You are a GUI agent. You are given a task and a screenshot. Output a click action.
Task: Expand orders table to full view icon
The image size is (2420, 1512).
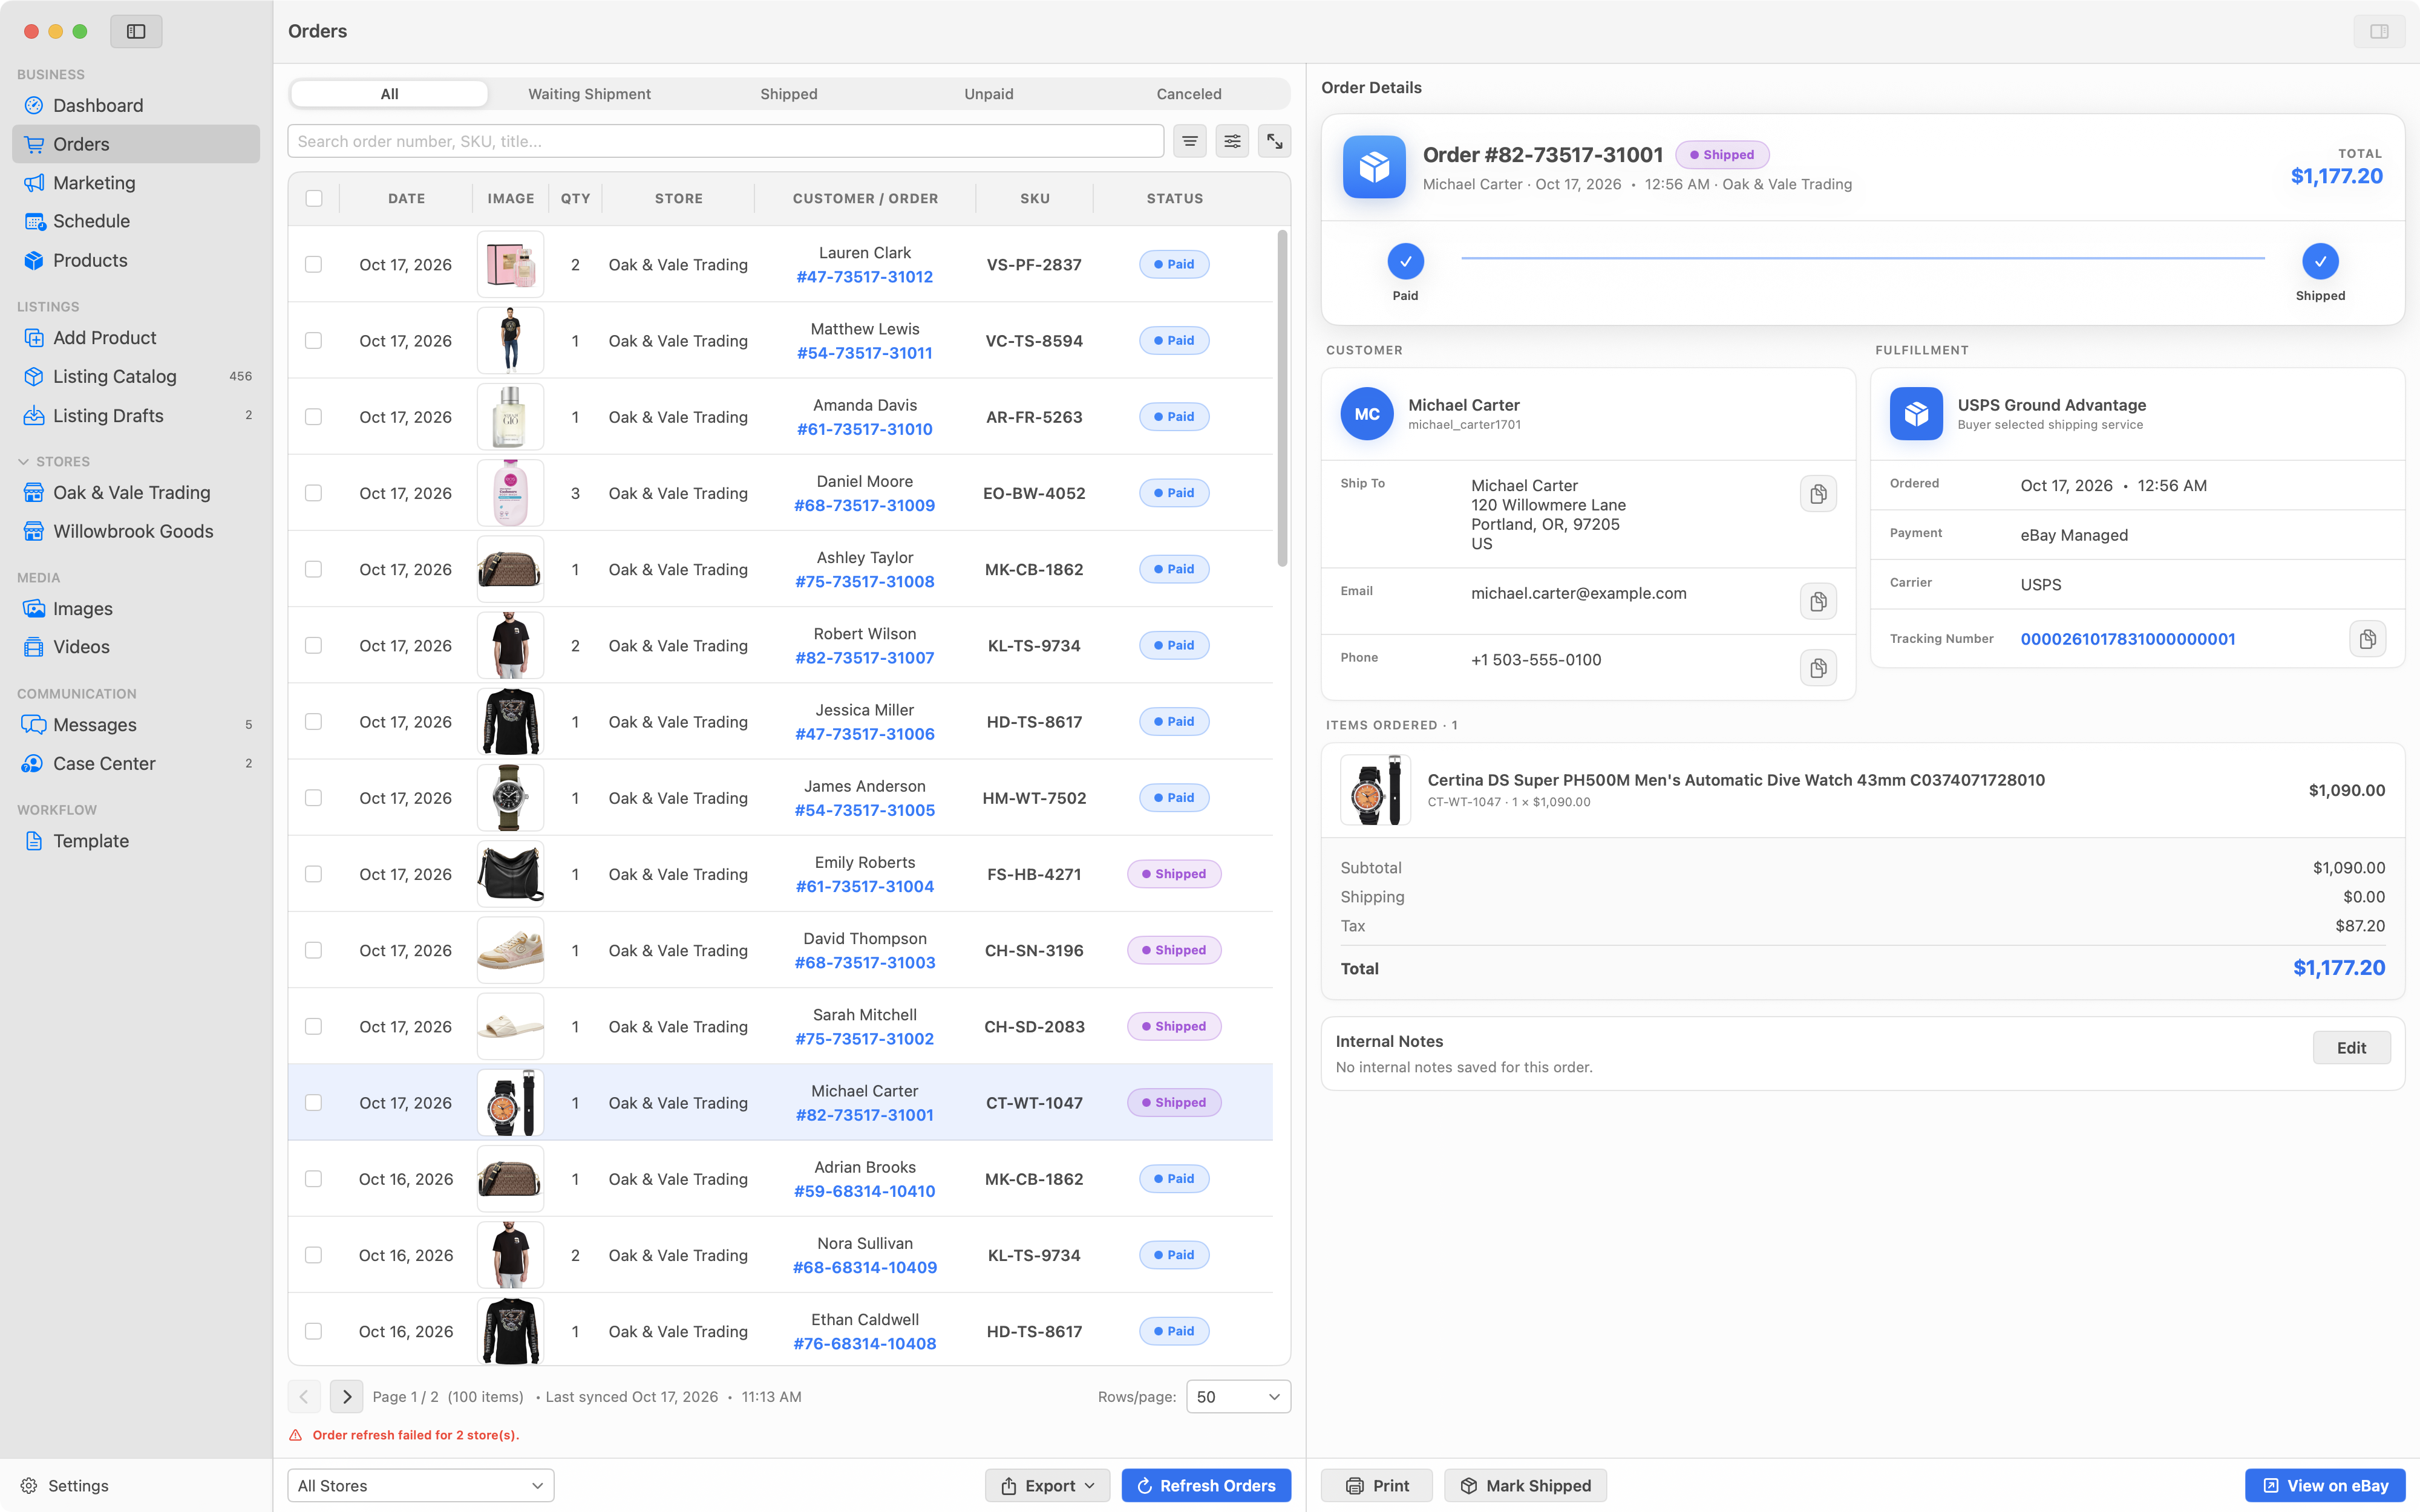click(x=1274, y=141)
